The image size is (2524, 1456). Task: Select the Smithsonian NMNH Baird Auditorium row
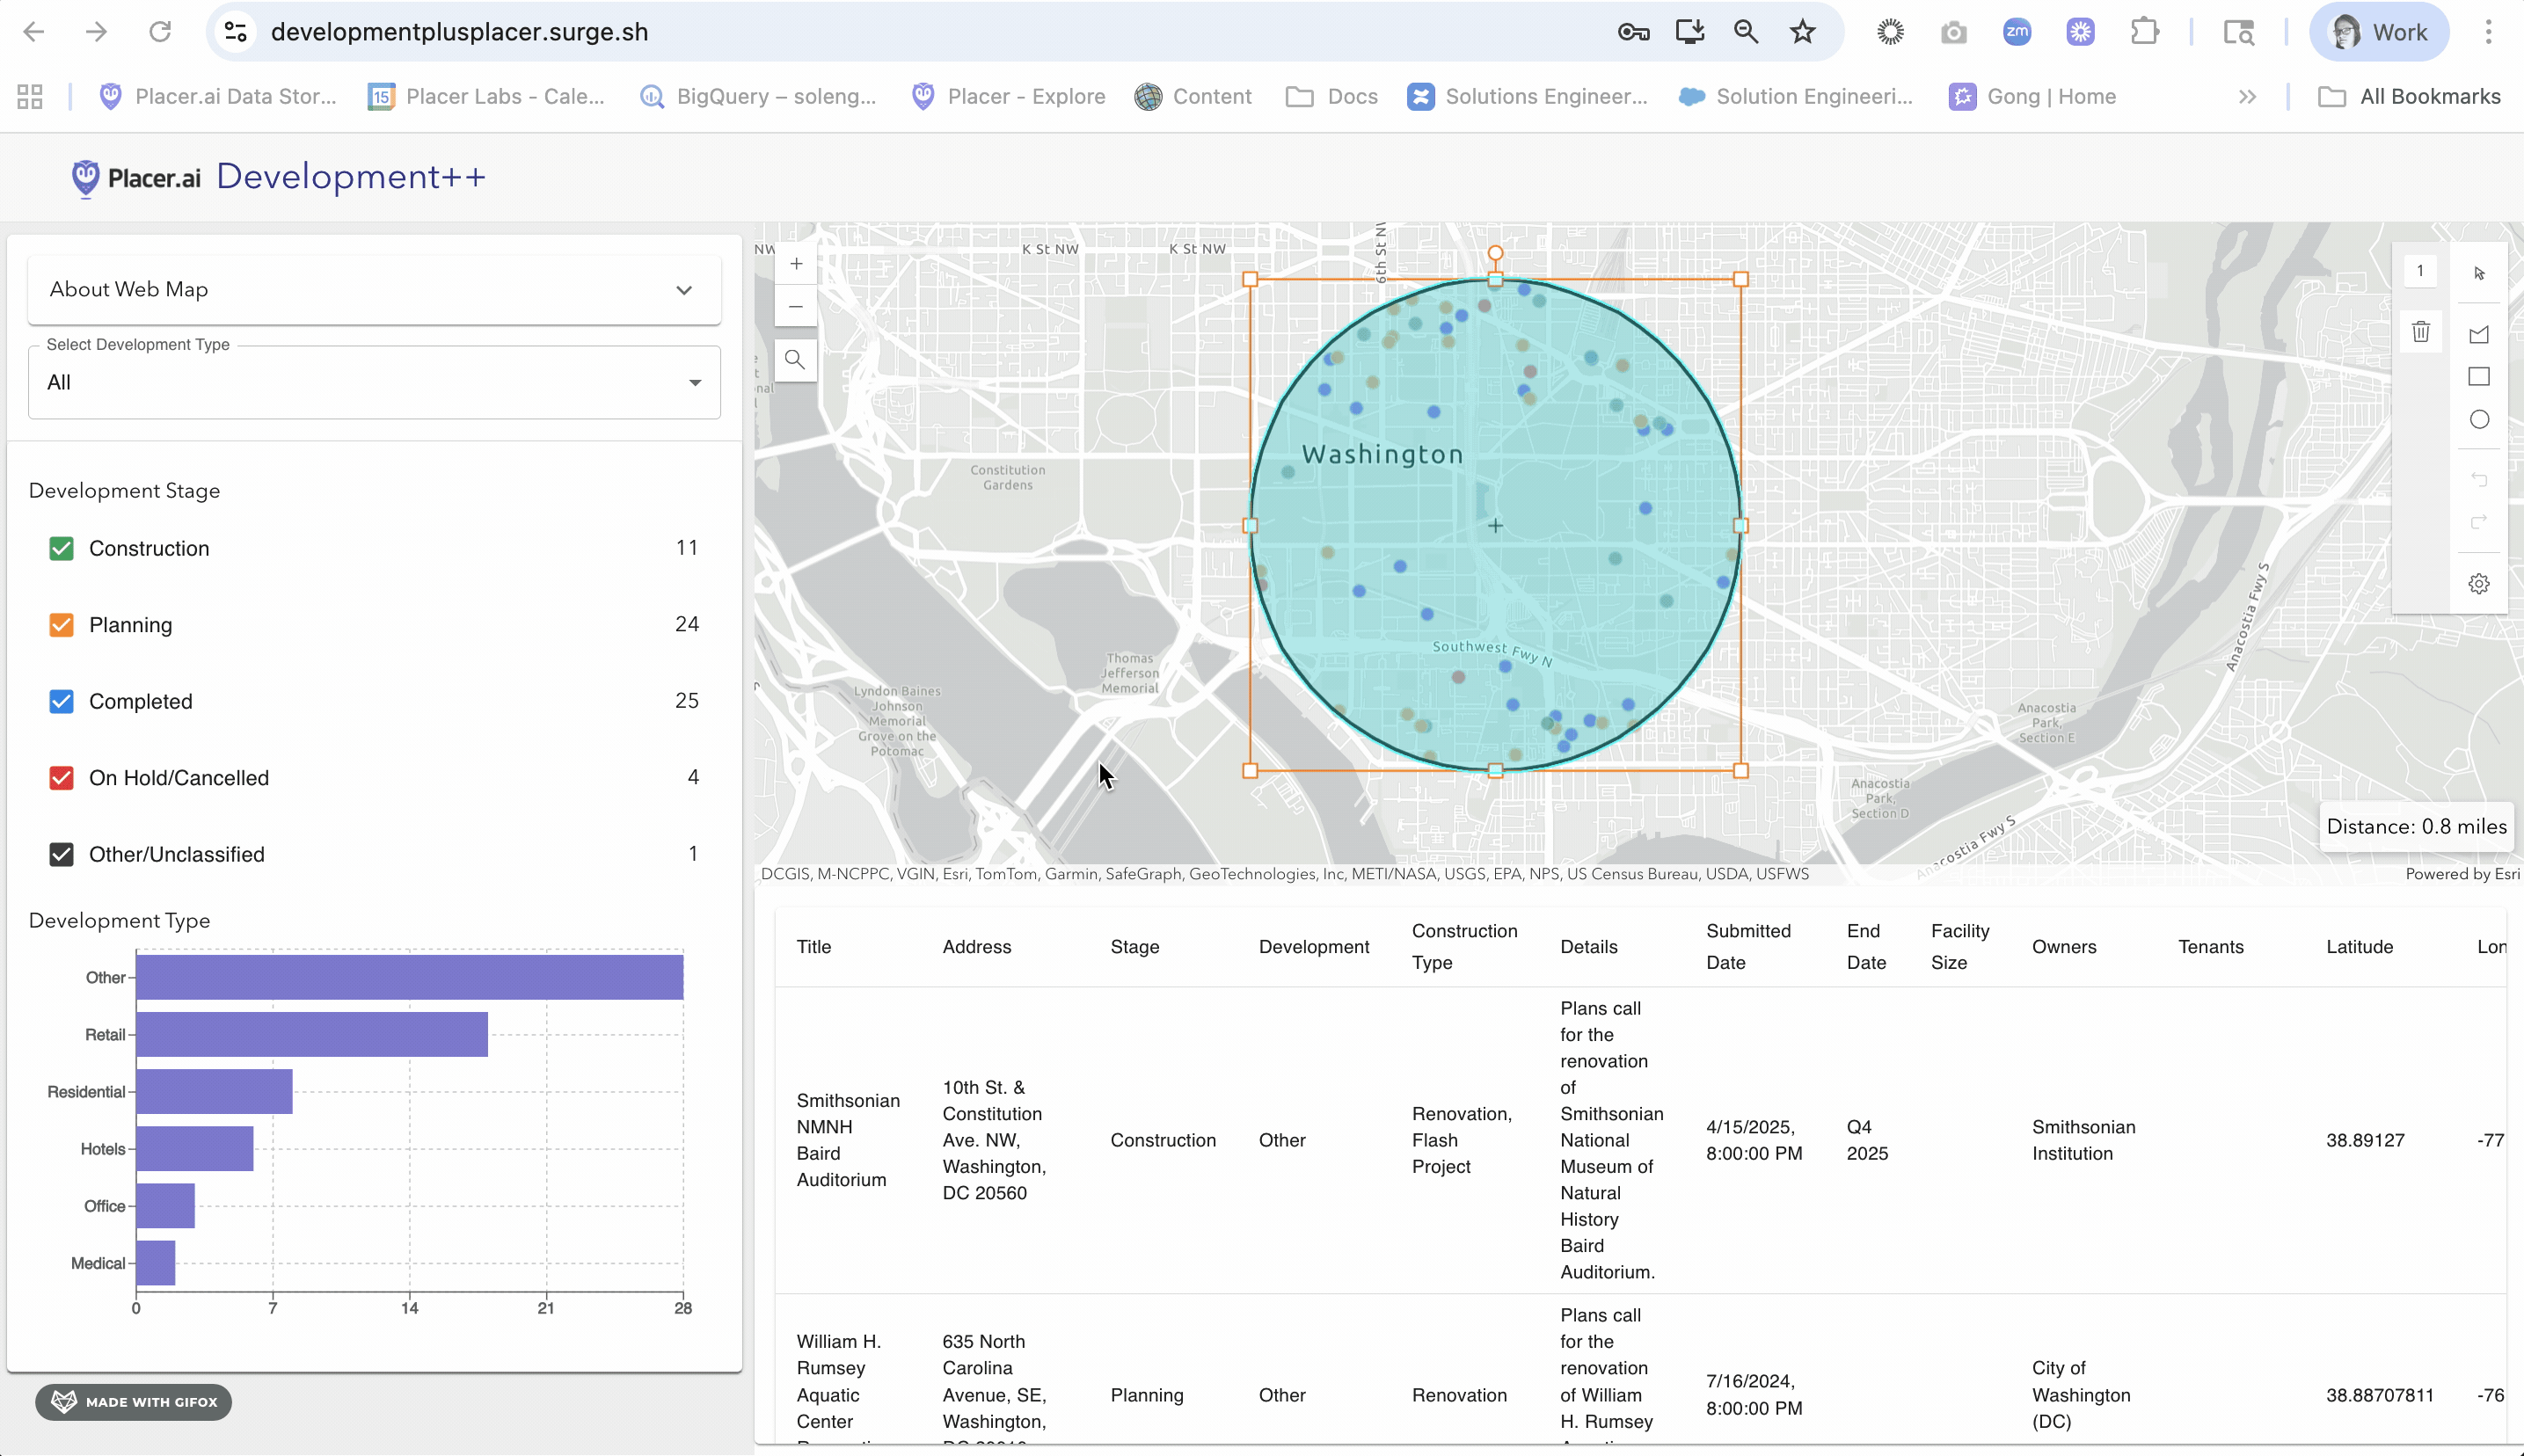tap(1640, 1140)
